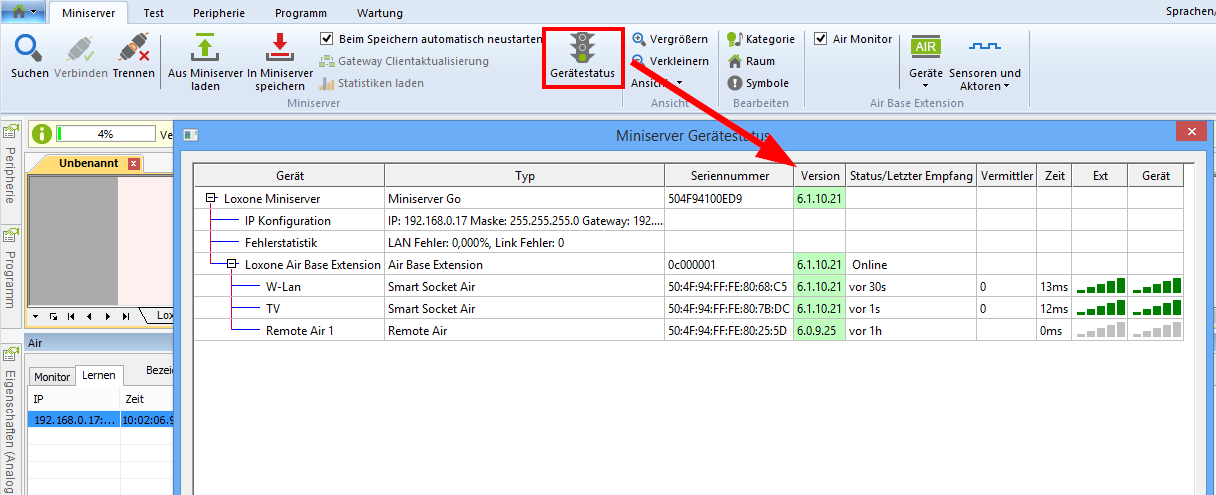Collapse Loxone Miniserver tree node
Viewport: 1216px width, 495px height.
(211, 198)
